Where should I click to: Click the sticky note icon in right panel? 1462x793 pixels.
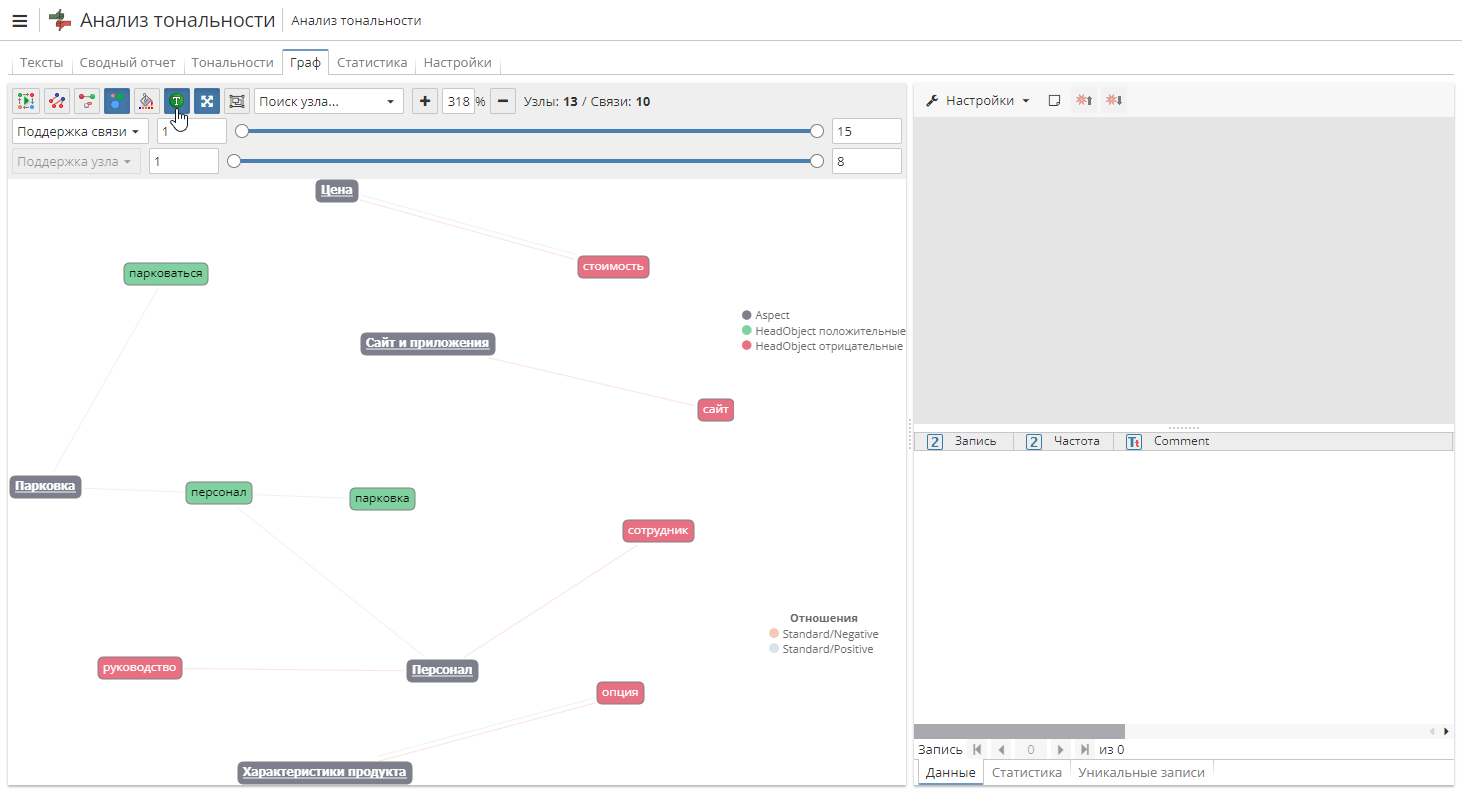[1054, 101]
